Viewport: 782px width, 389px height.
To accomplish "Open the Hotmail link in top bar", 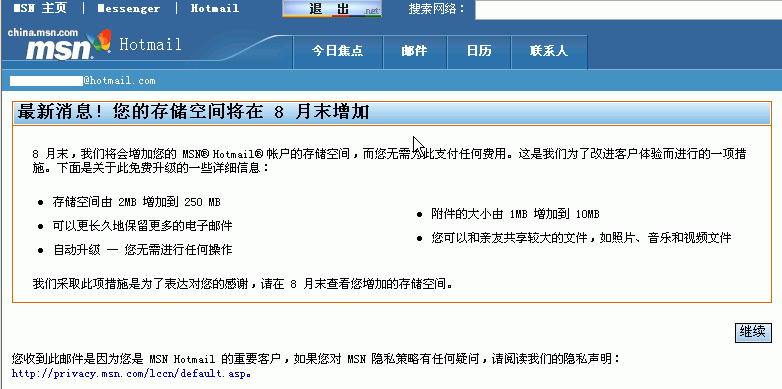I will pos(215,8).
